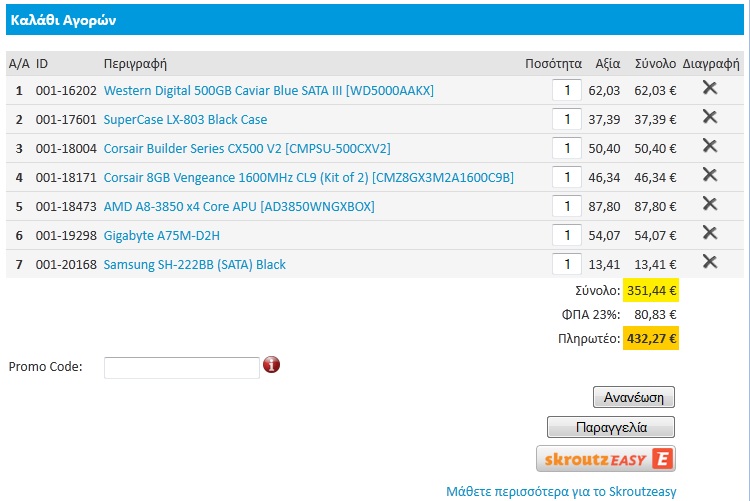Click the Ανανέωση button
Screen dimensions: 750x501
(x=634, y=397)
